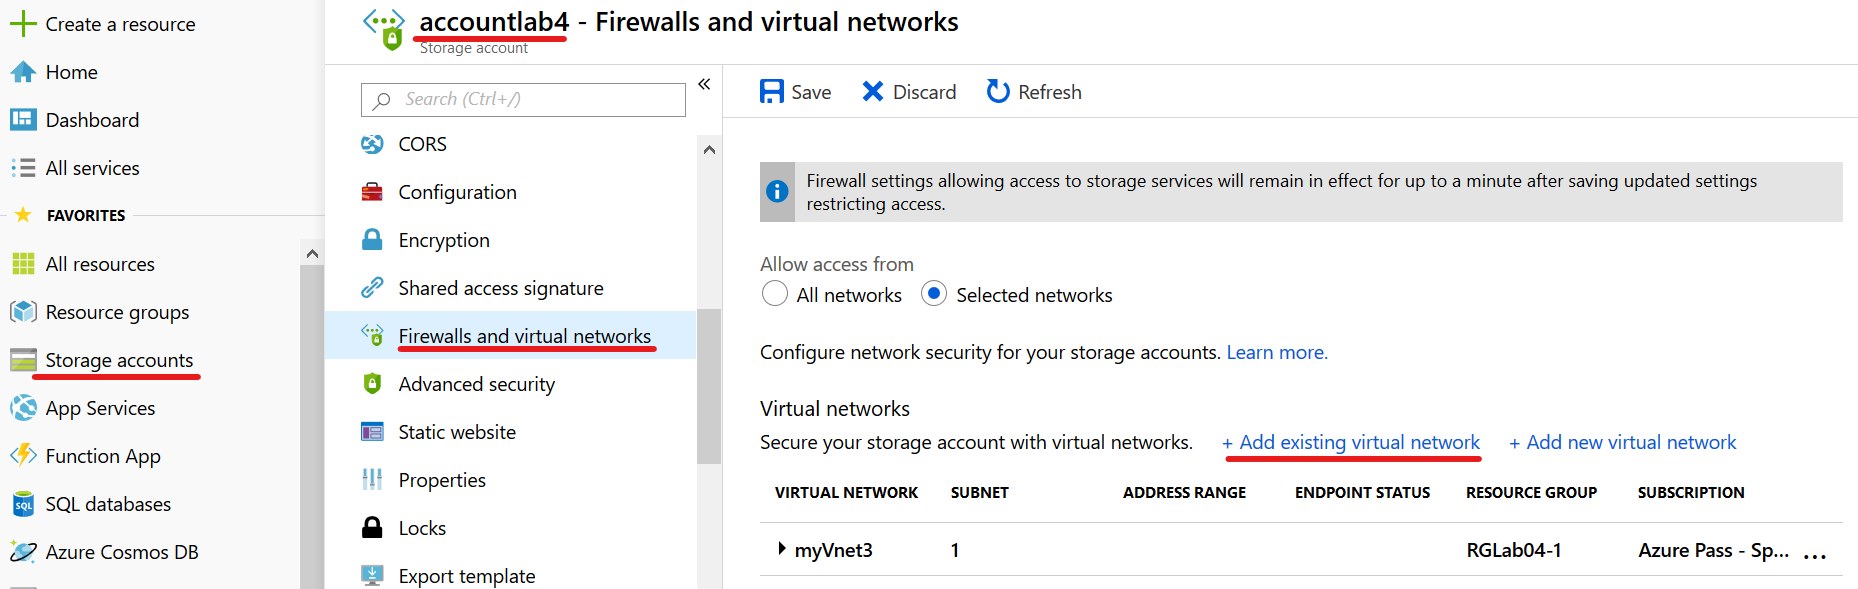Open Locks menu item label

422,528
